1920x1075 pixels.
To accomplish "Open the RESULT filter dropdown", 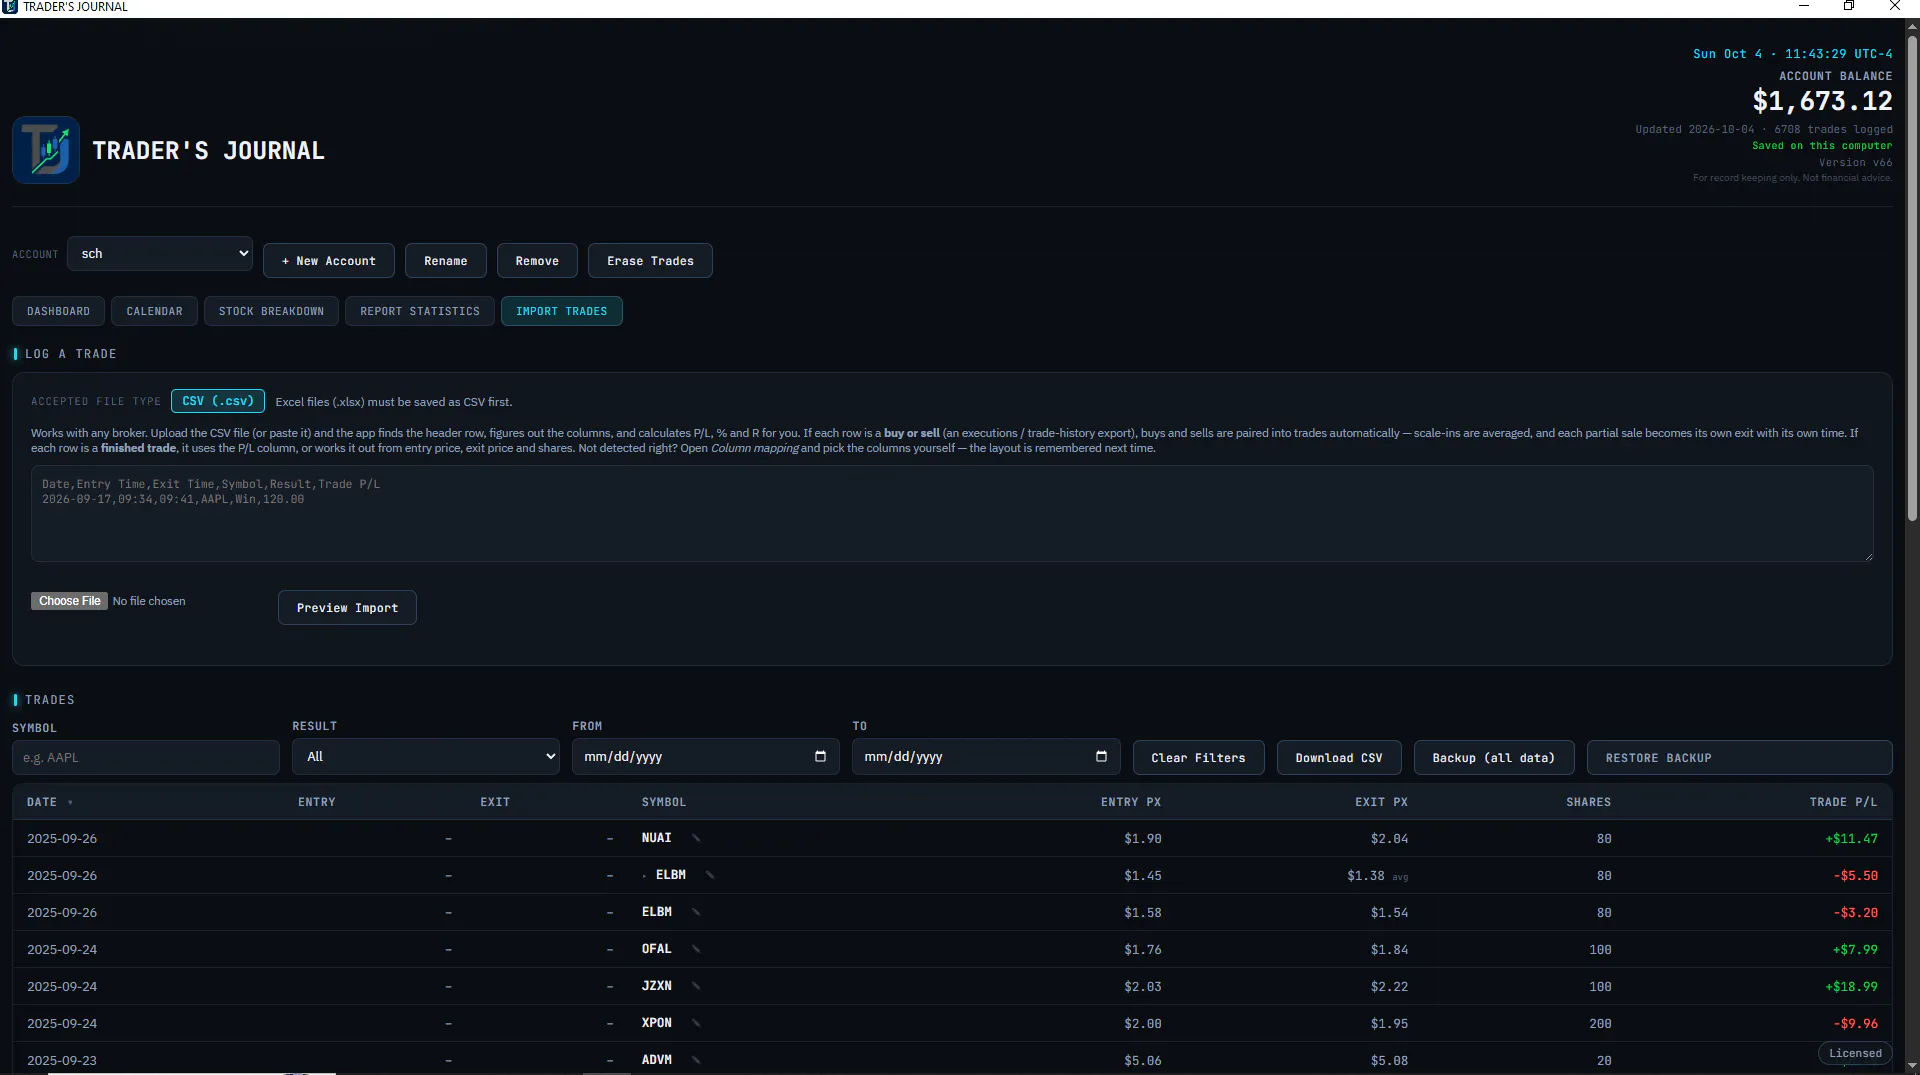I will pos(426,757).
